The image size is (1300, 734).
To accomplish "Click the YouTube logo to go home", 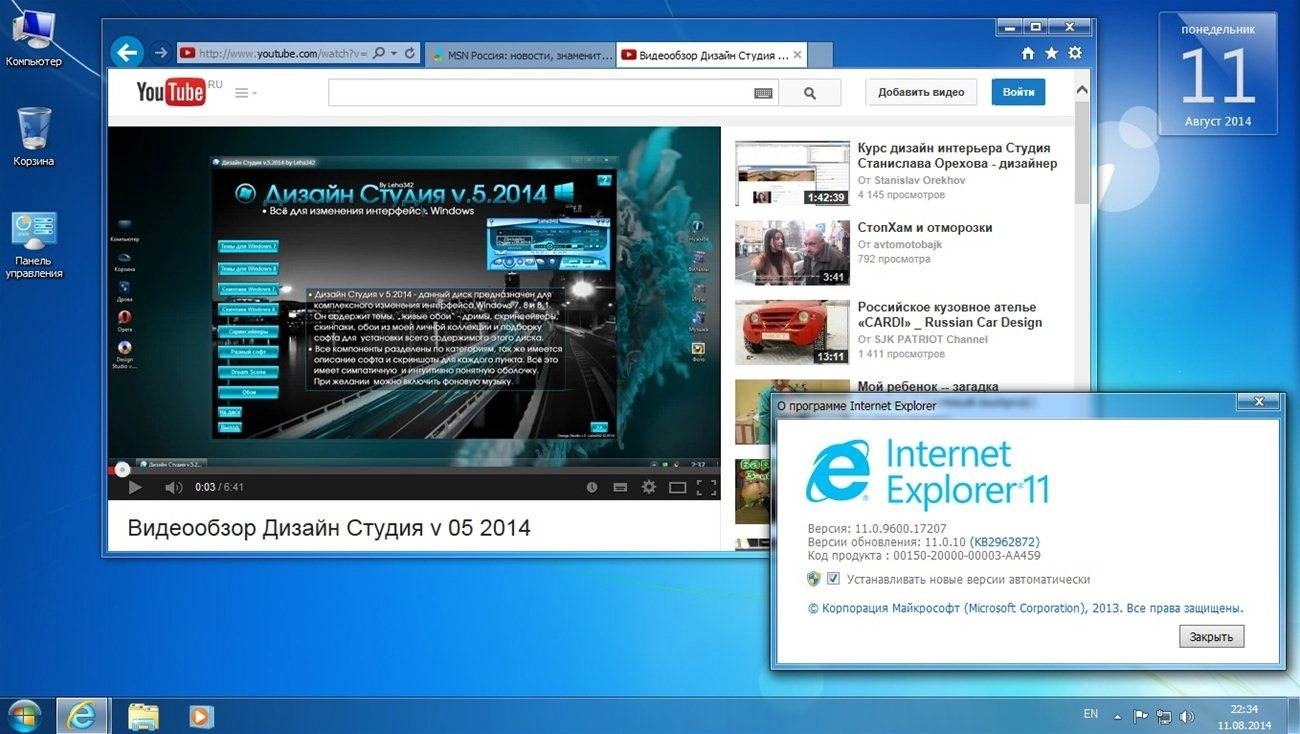I will coord(171,91).
